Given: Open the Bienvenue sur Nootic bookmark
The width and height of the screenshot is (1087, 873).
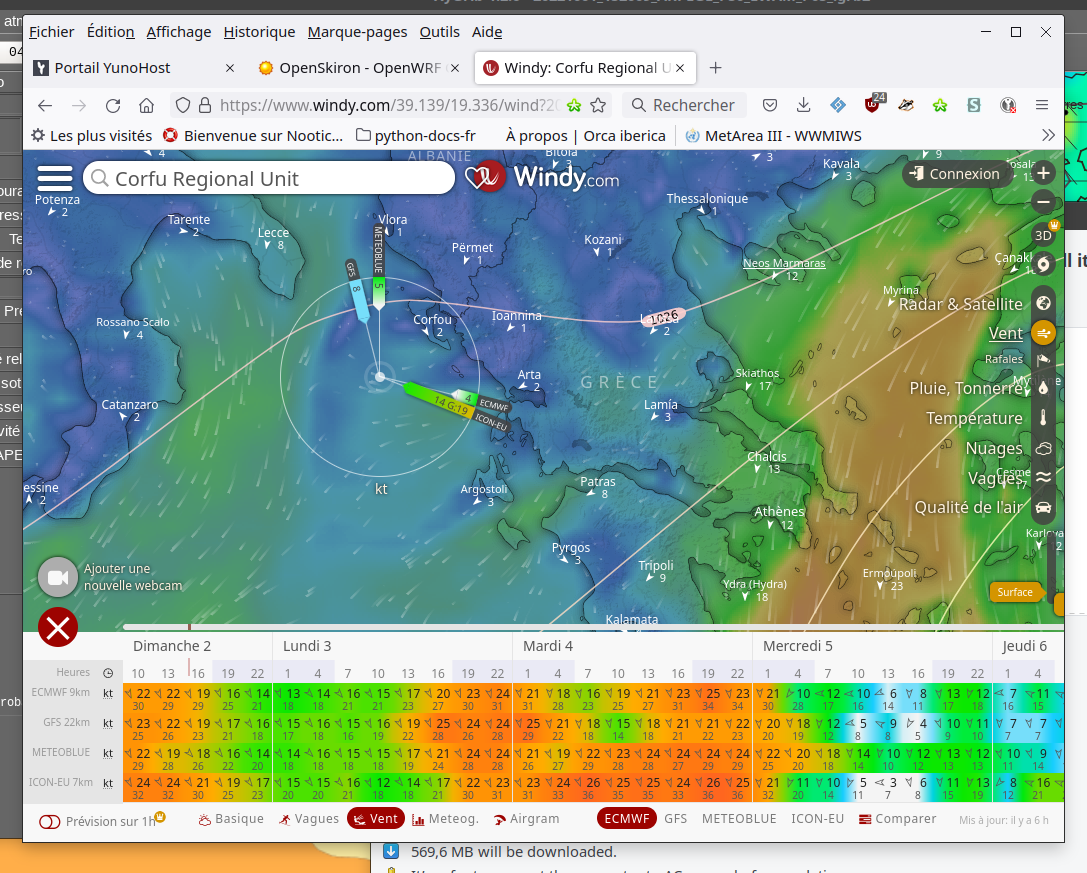Looking at the screenshot, I should (x=253, y=136).
